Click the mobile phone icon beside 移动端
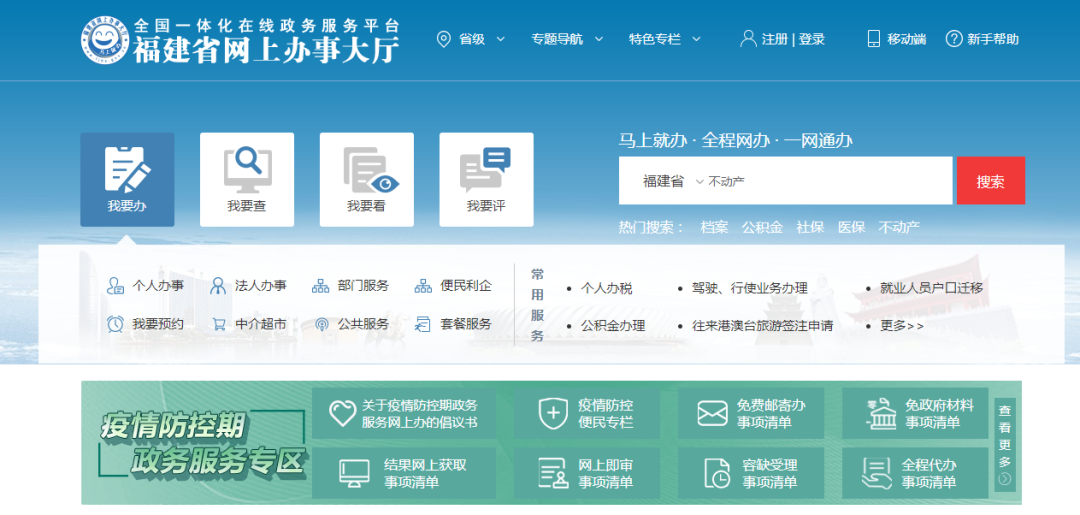The width and height of the screenshot is (1080, 515). [873, 39]
